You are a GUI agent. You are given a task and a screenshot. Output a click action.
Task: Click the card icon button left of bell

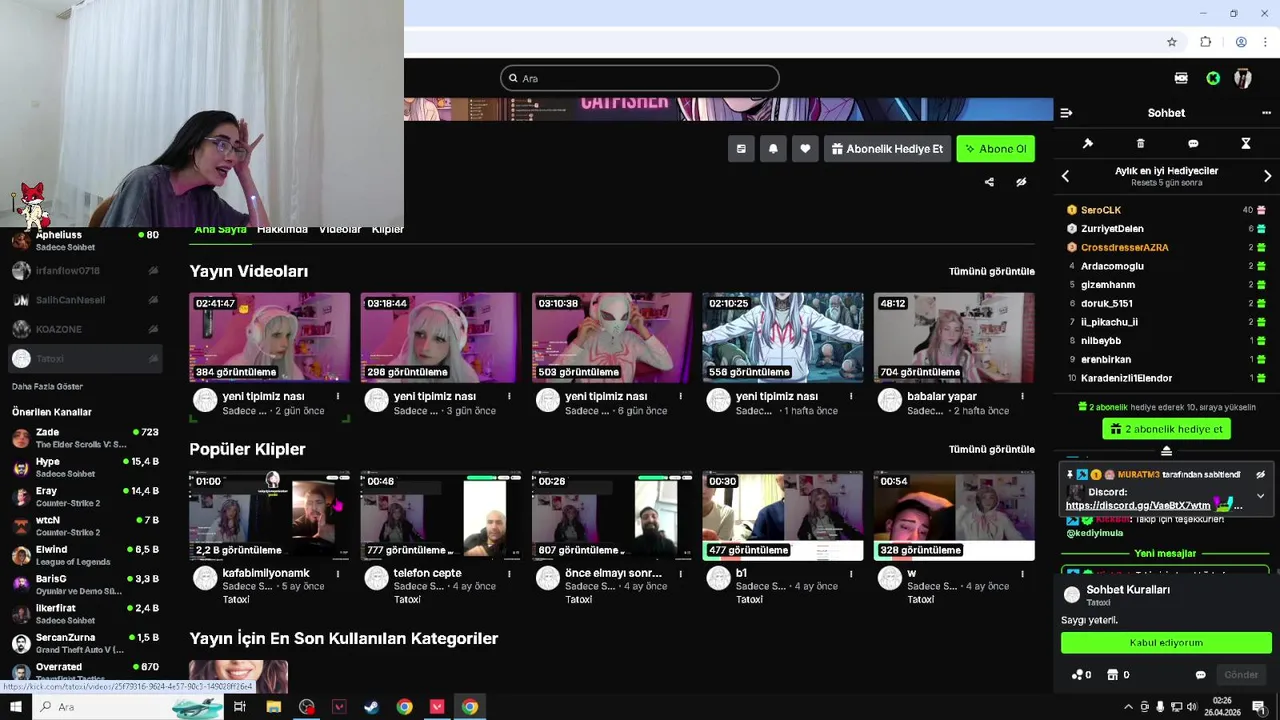[741, 149]
